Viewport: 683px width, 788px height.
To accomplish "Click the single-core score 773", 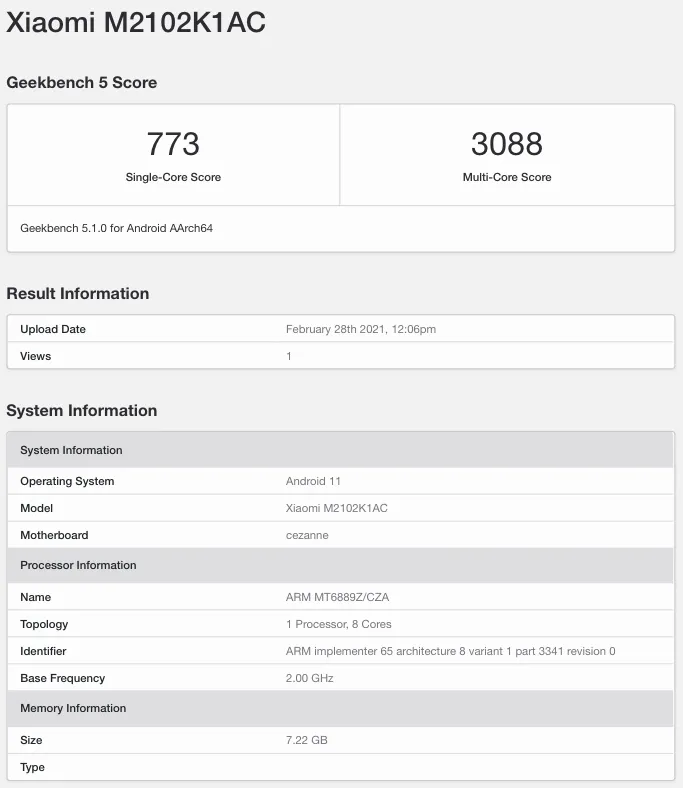I will coord(173,144).
